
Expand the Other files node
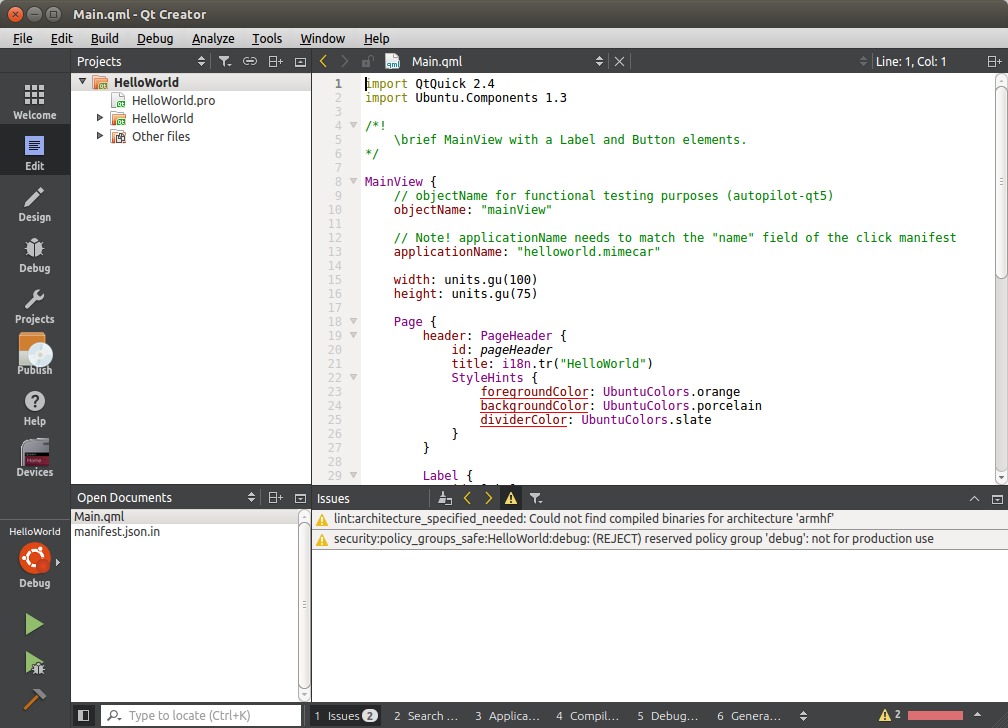tap(100, 136)
